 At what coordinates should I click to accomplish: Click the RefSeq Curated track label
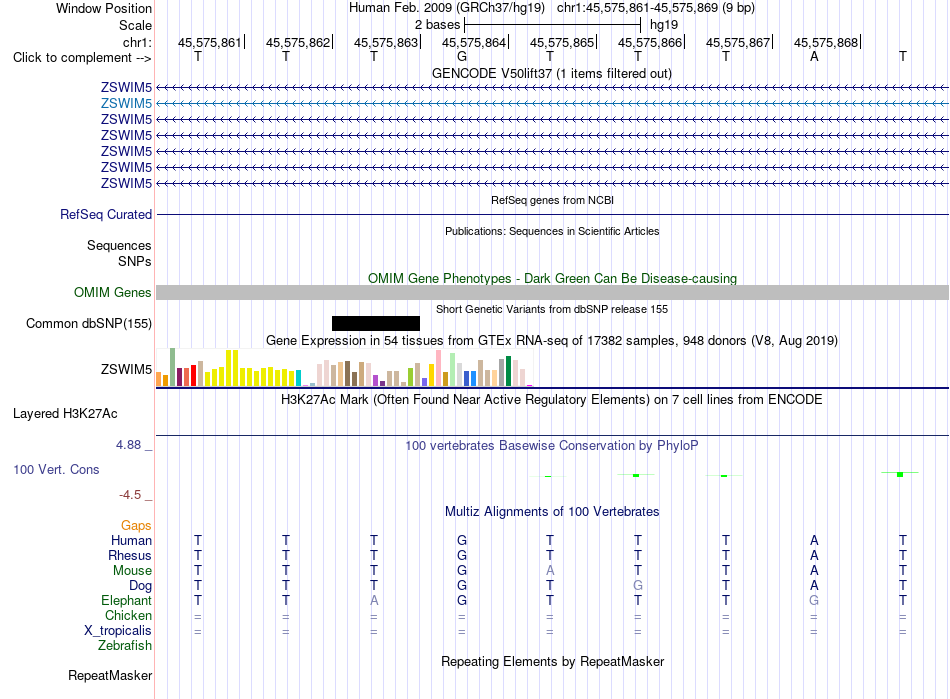point(105,214)
